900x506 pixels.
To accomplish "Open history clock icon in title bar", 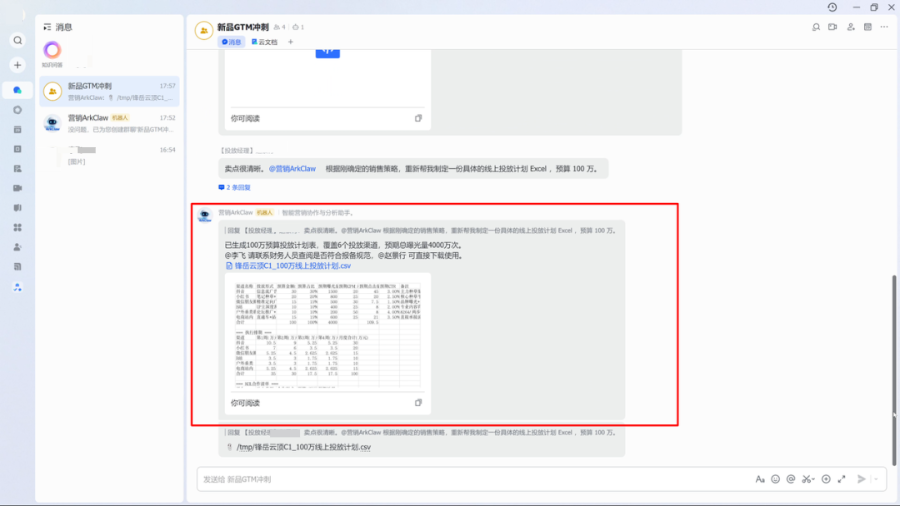I will click(x=832, y=7).
